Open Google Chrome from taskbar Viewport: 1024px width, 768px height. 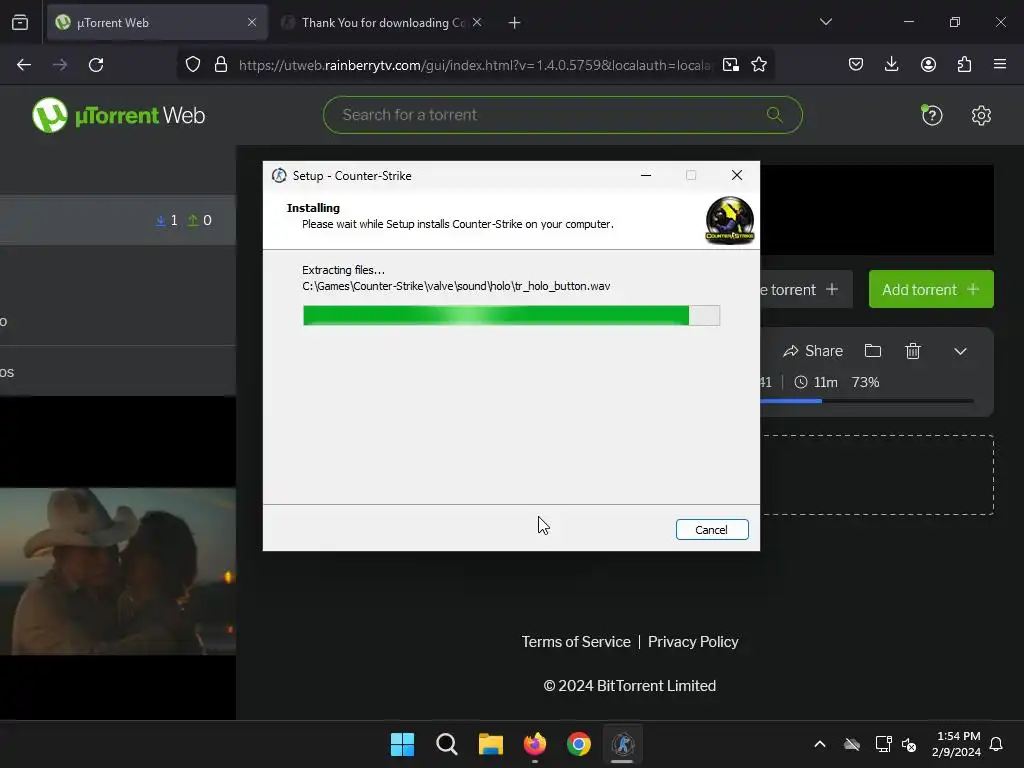tap(579, 744)
